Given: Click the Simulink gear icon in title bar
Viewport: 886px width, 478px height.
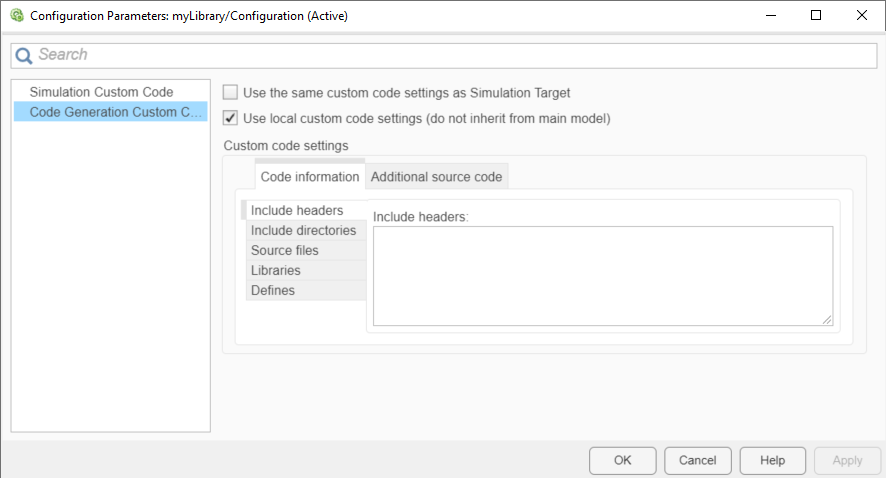Looking at the screenshot, I should point(16,16).
